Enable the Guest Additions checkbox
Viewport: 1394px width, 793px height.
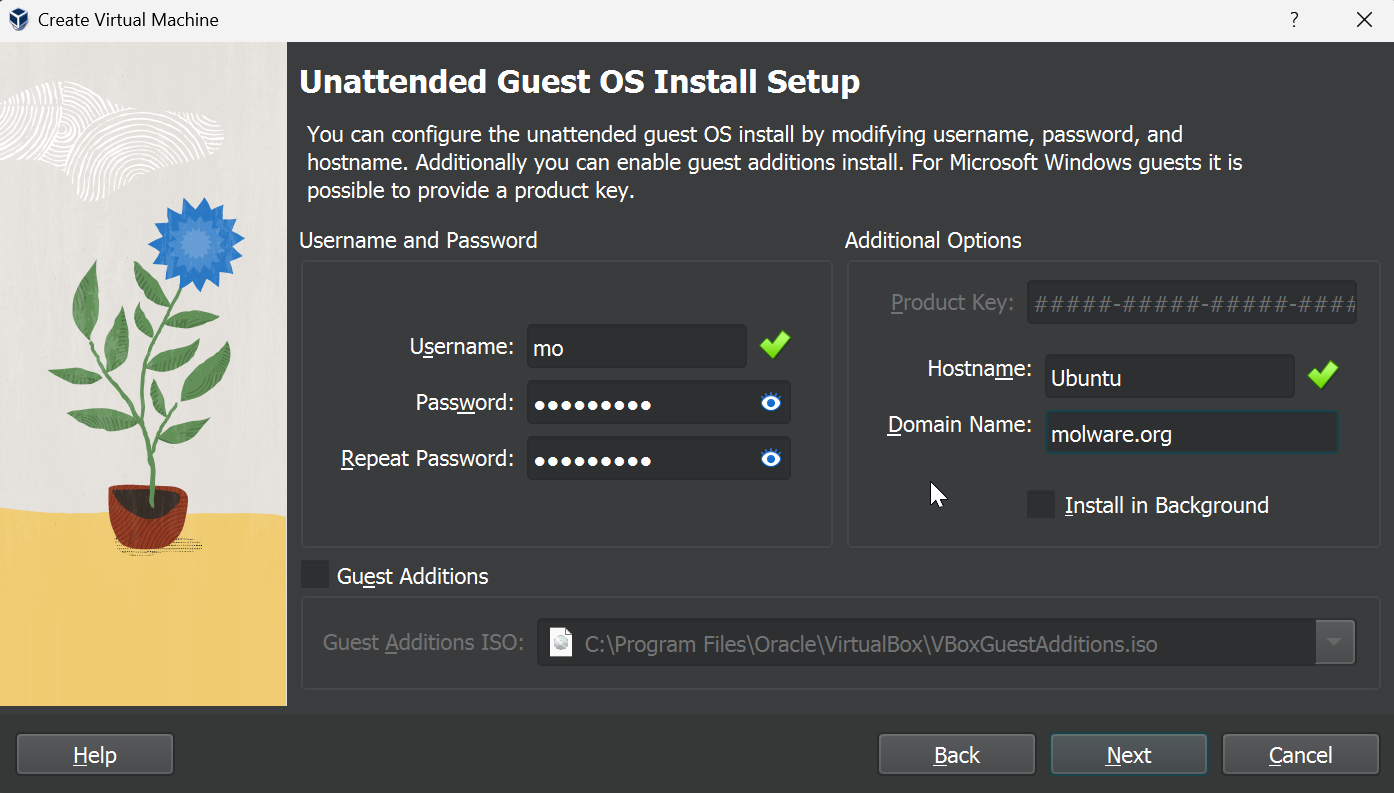(x=315, y=575)
